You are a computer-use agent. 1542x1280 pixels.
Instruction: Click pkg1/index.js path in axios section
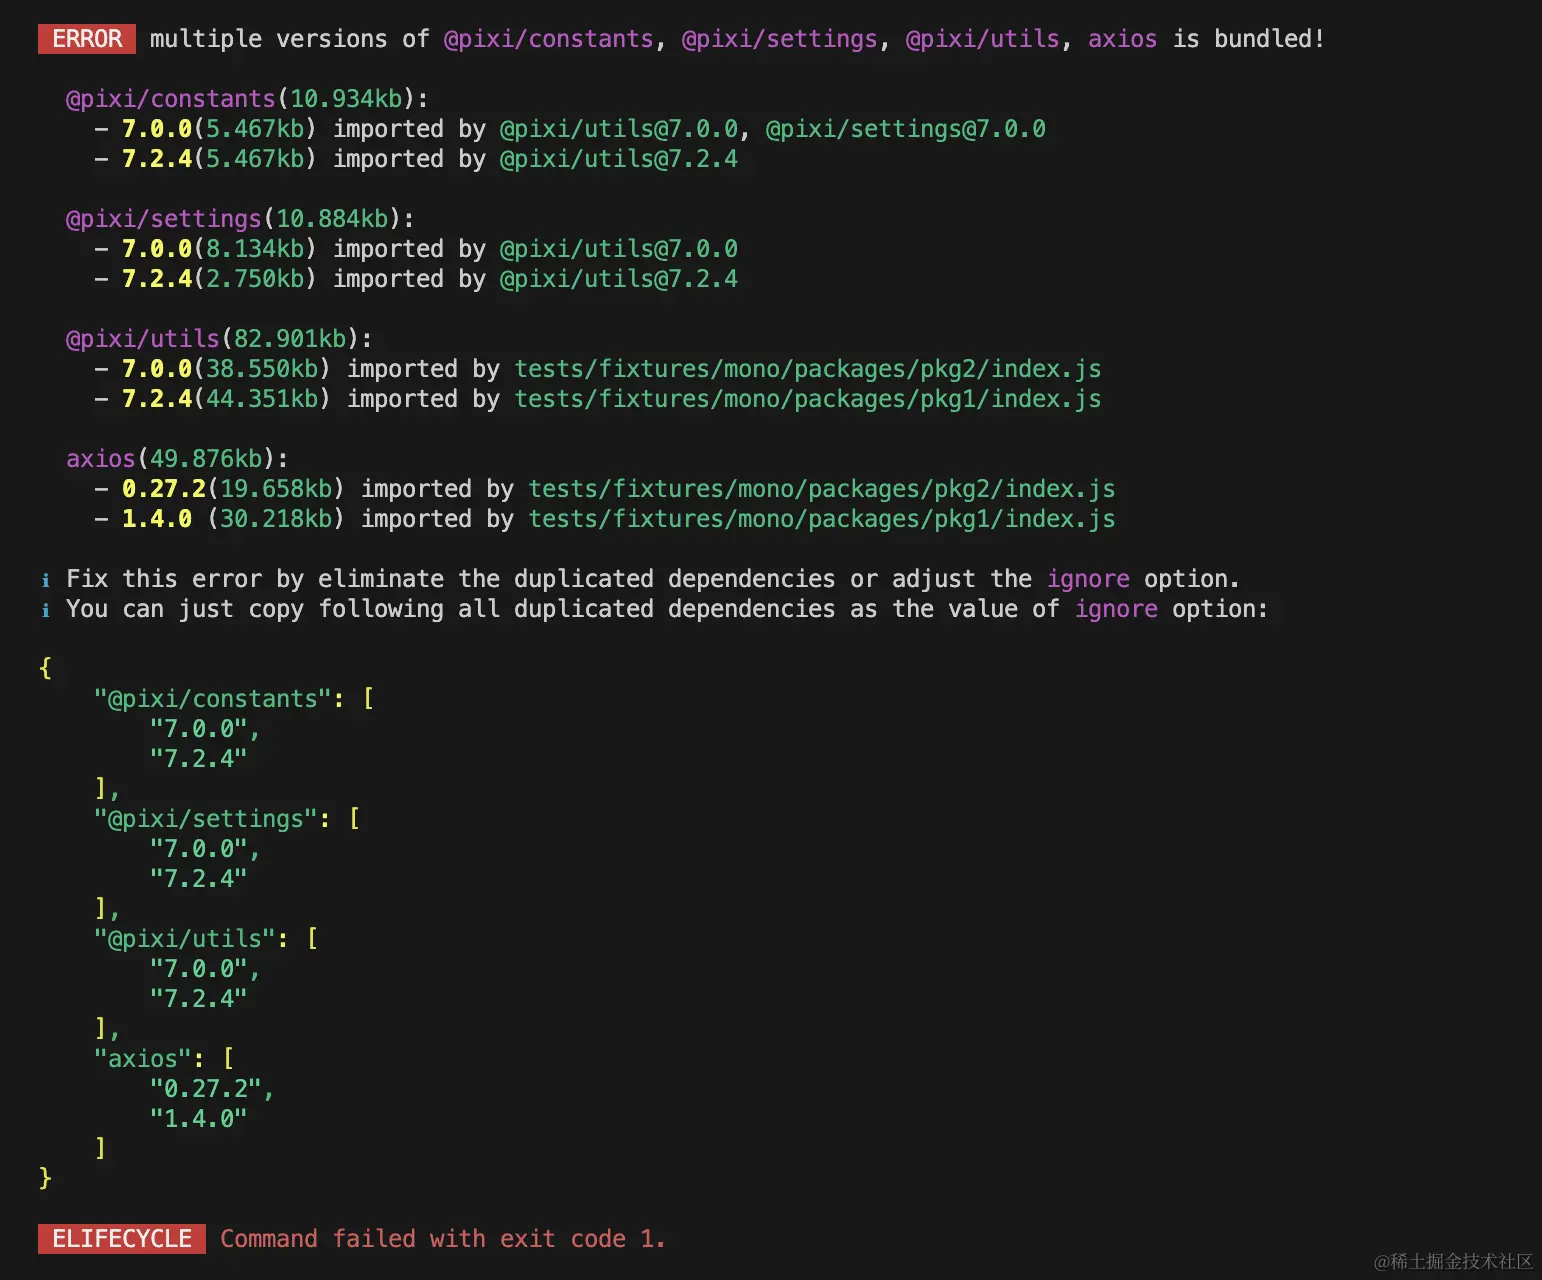[822, 519]
